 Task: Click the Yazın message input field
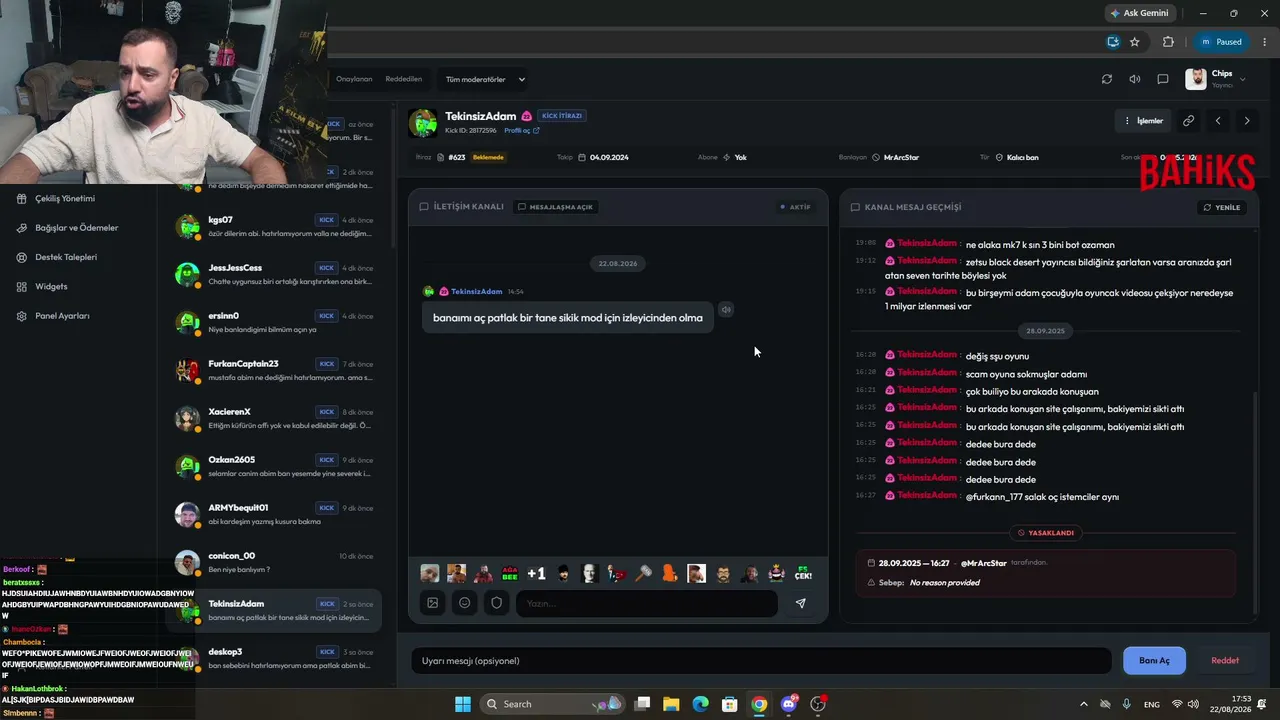646,603
